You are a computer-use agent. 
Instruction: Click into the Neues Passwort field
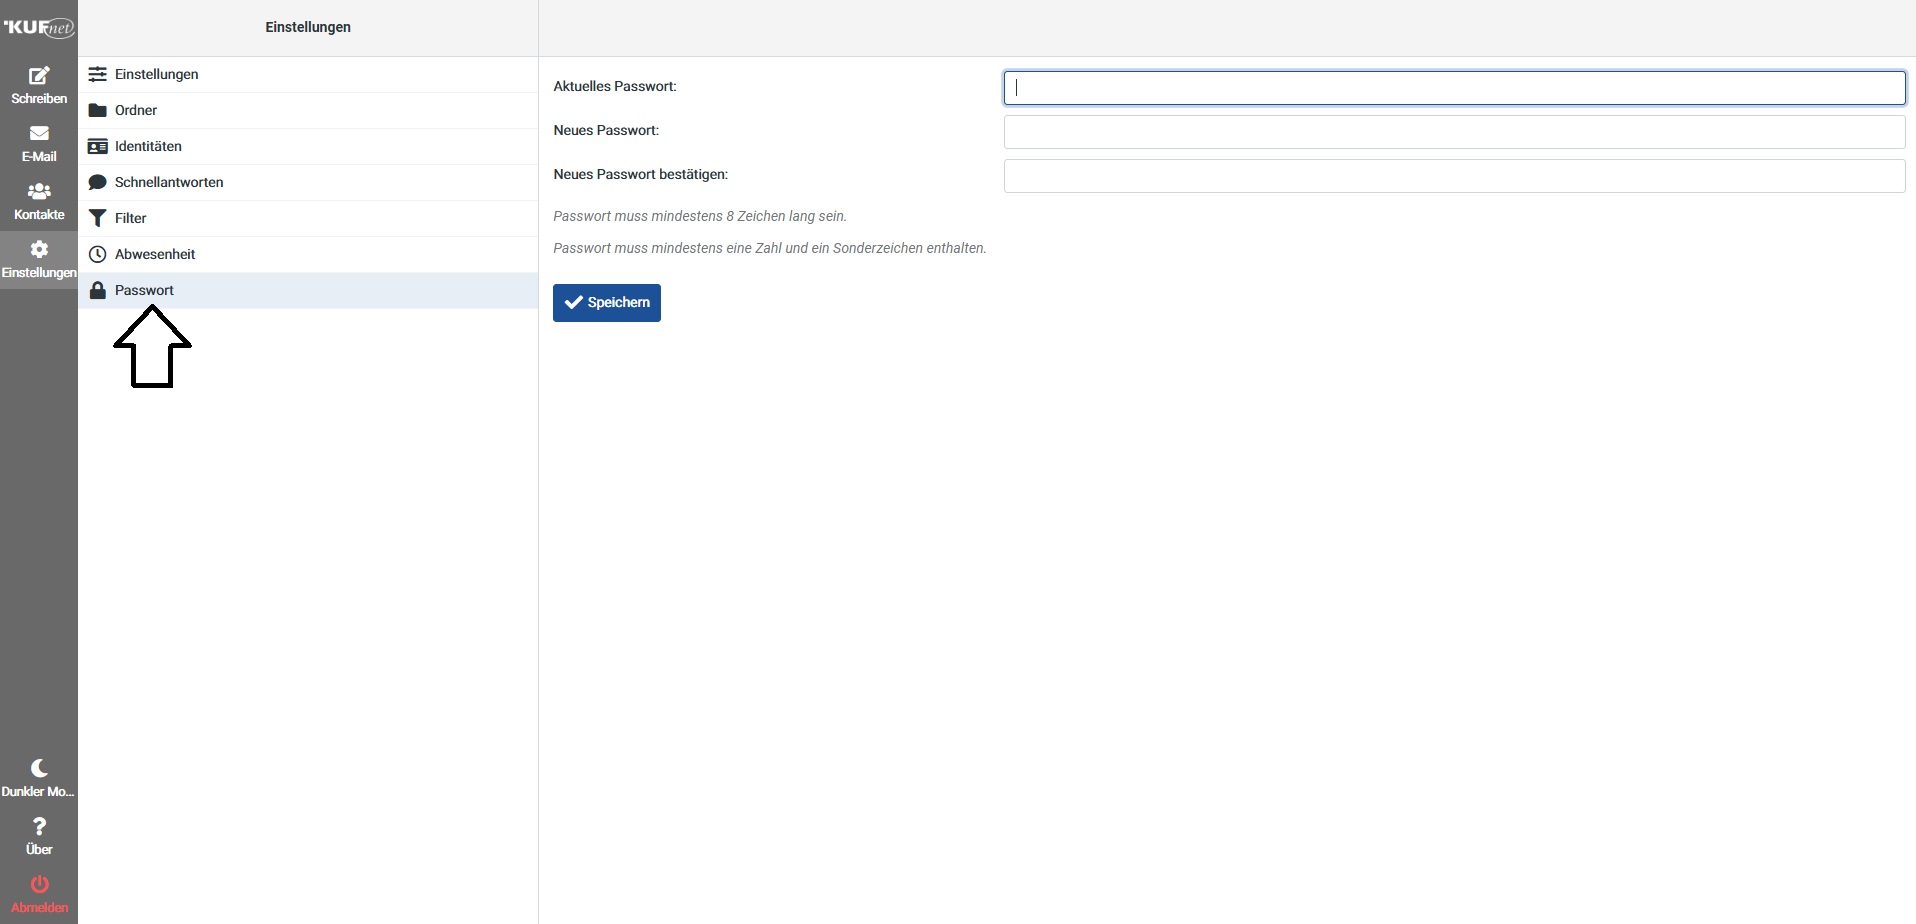tap(1454, 132)
